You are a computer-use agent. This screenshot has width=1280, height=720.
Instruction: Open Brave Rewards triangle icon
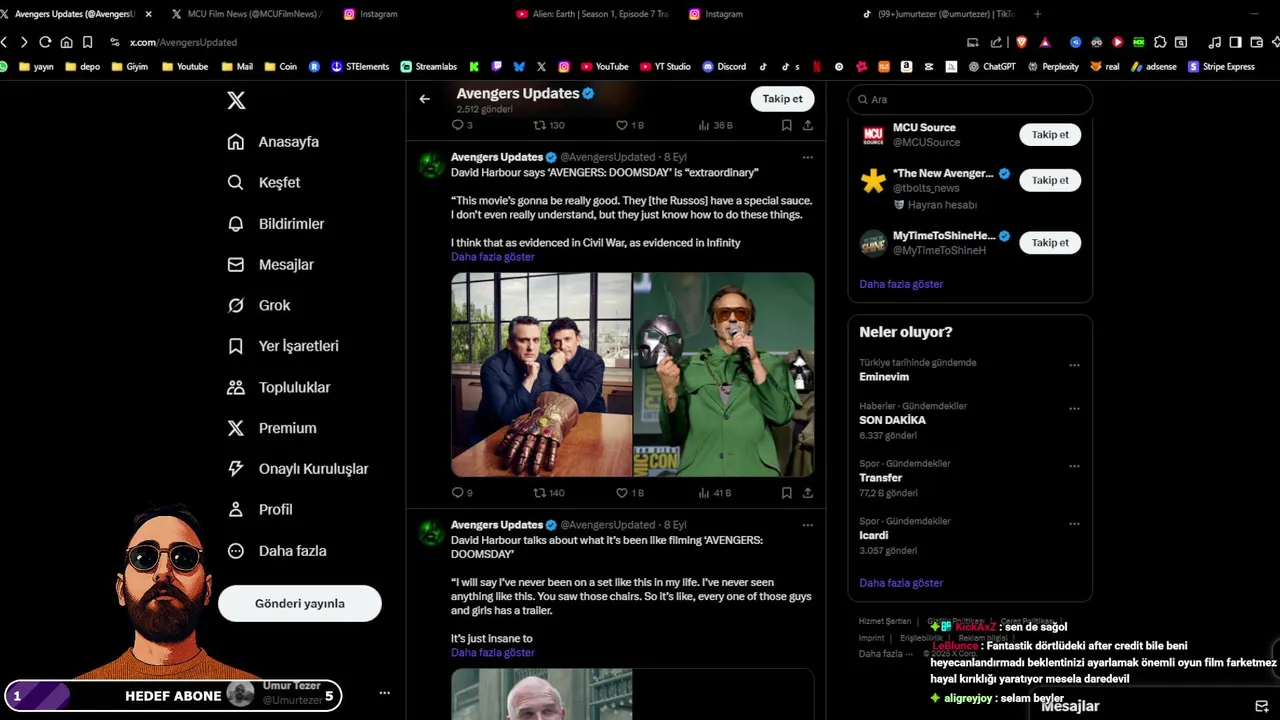coord(1045,42)
